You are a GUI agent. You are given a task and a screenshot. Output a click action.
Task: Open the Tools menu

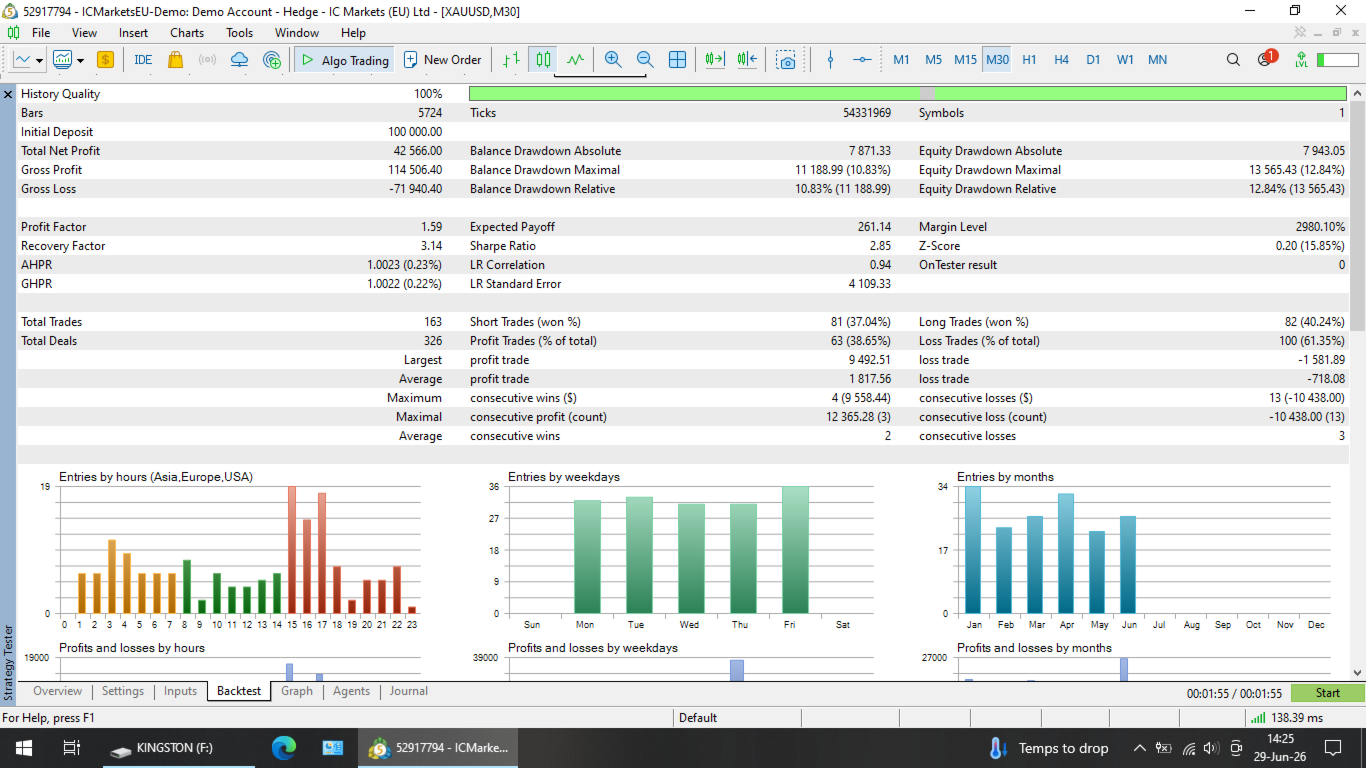pos(239,33)
